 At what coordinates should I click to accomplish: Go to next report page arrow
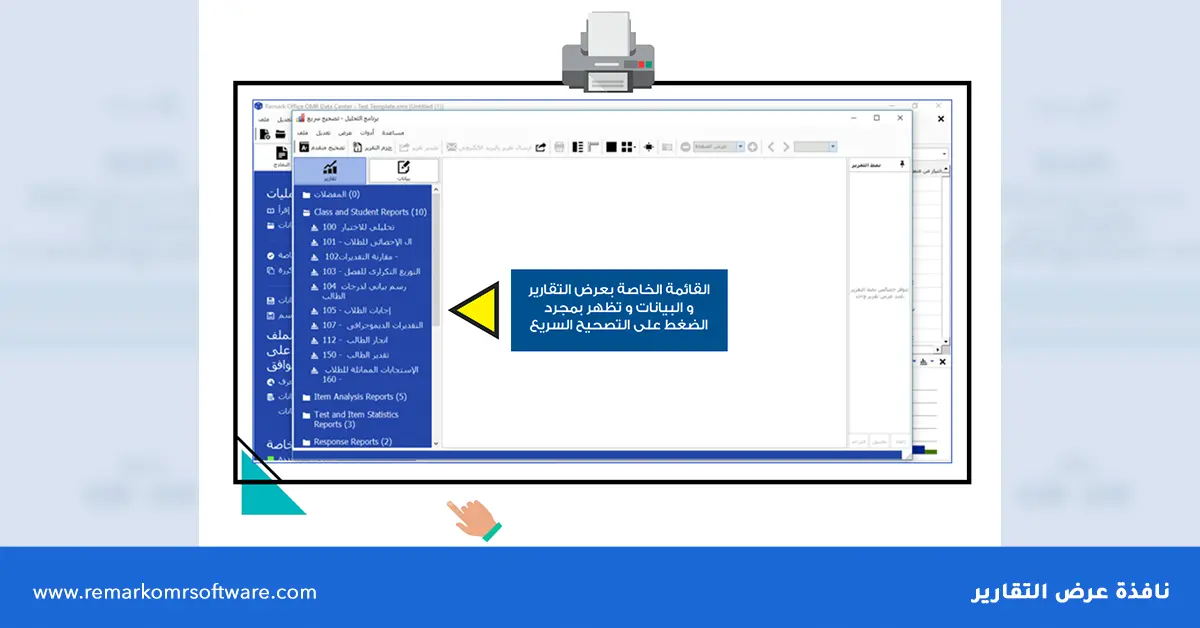click(x=786, y=147)
